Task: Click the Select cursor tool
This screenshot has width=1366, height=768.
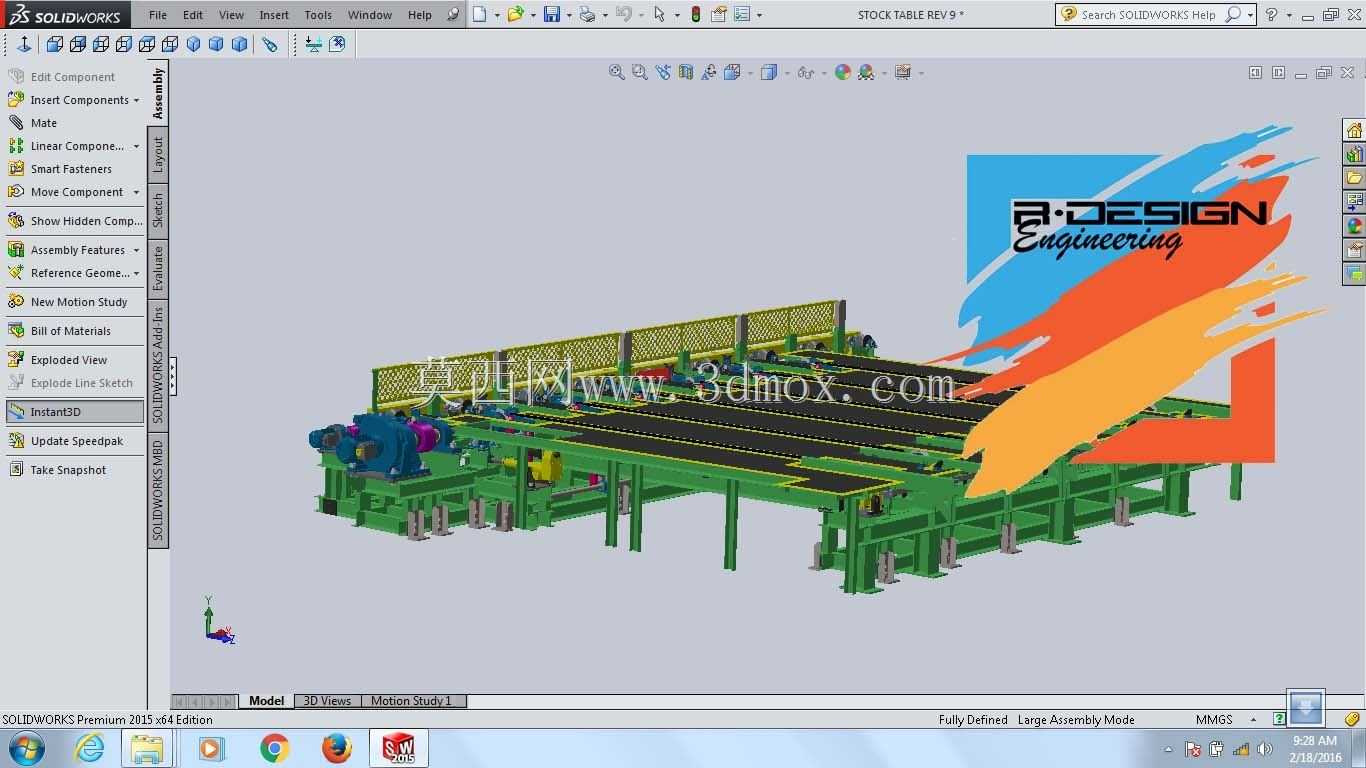Action: coord(659,14)
